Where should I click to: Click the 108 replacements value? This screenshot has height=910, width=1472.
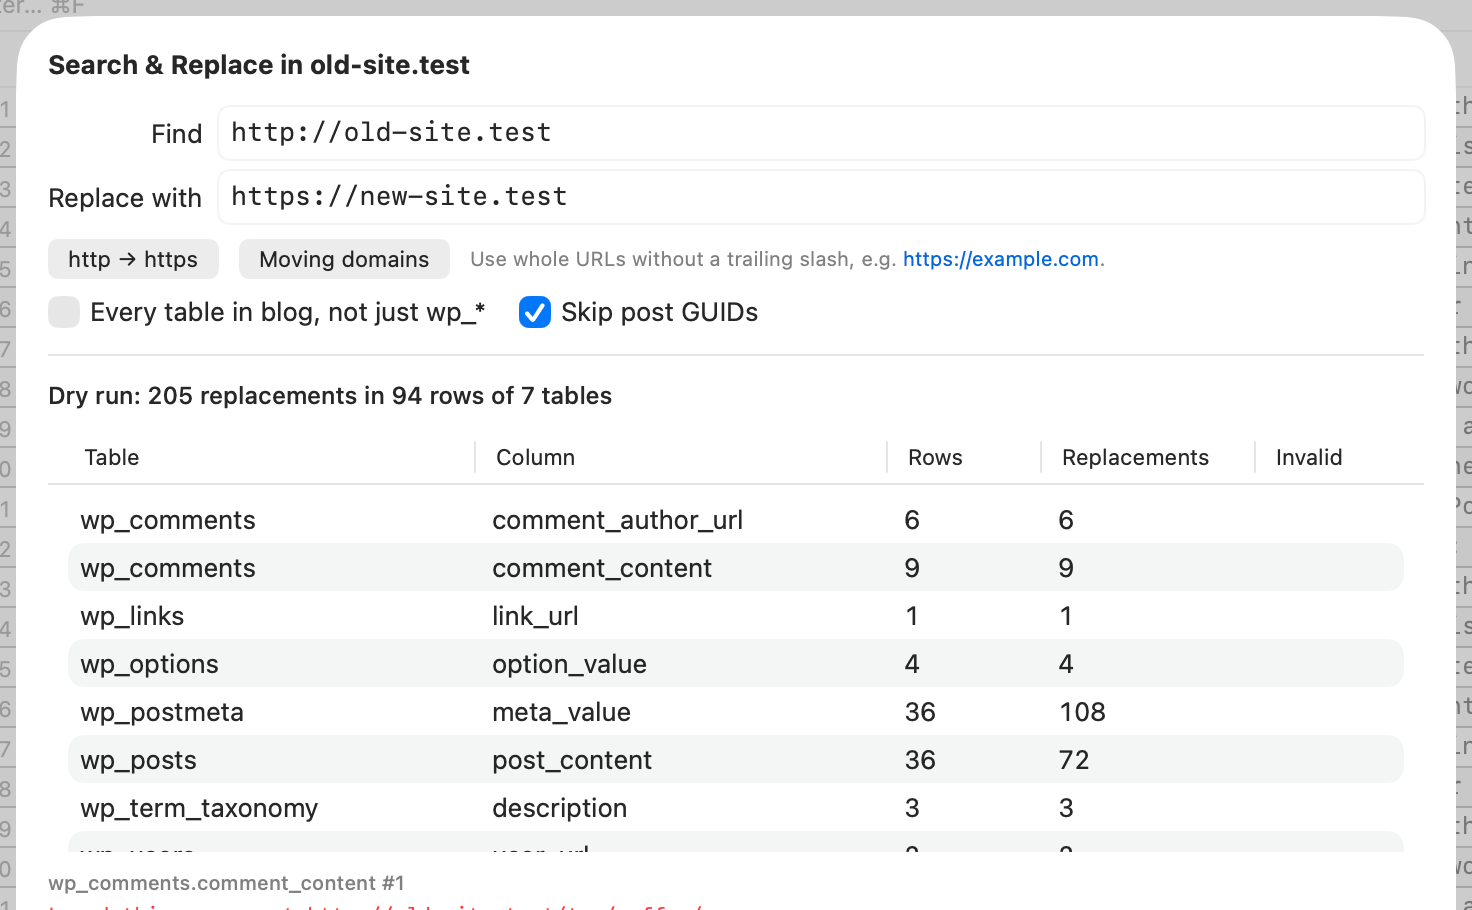(x=1082, y=712)
